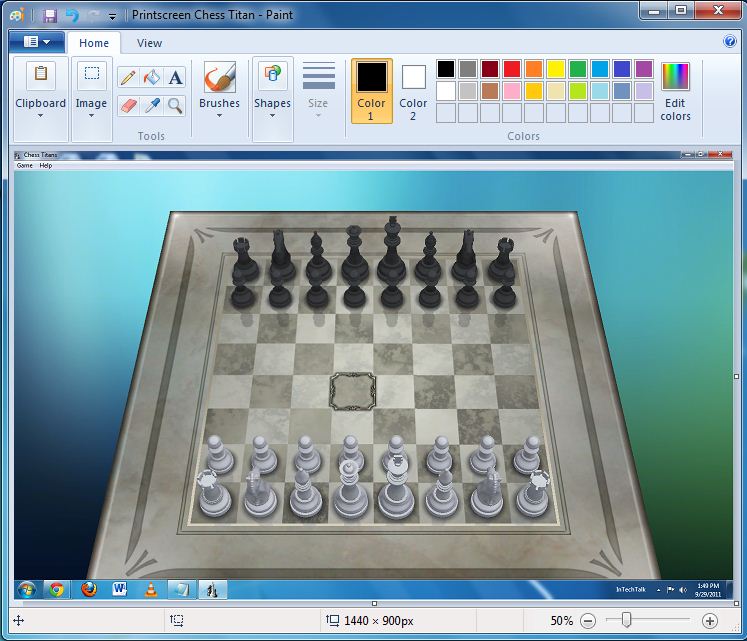The width and height of the screenshot is (747, 641).
Task: Click the Brushes icon
Action: coord(220,77)
